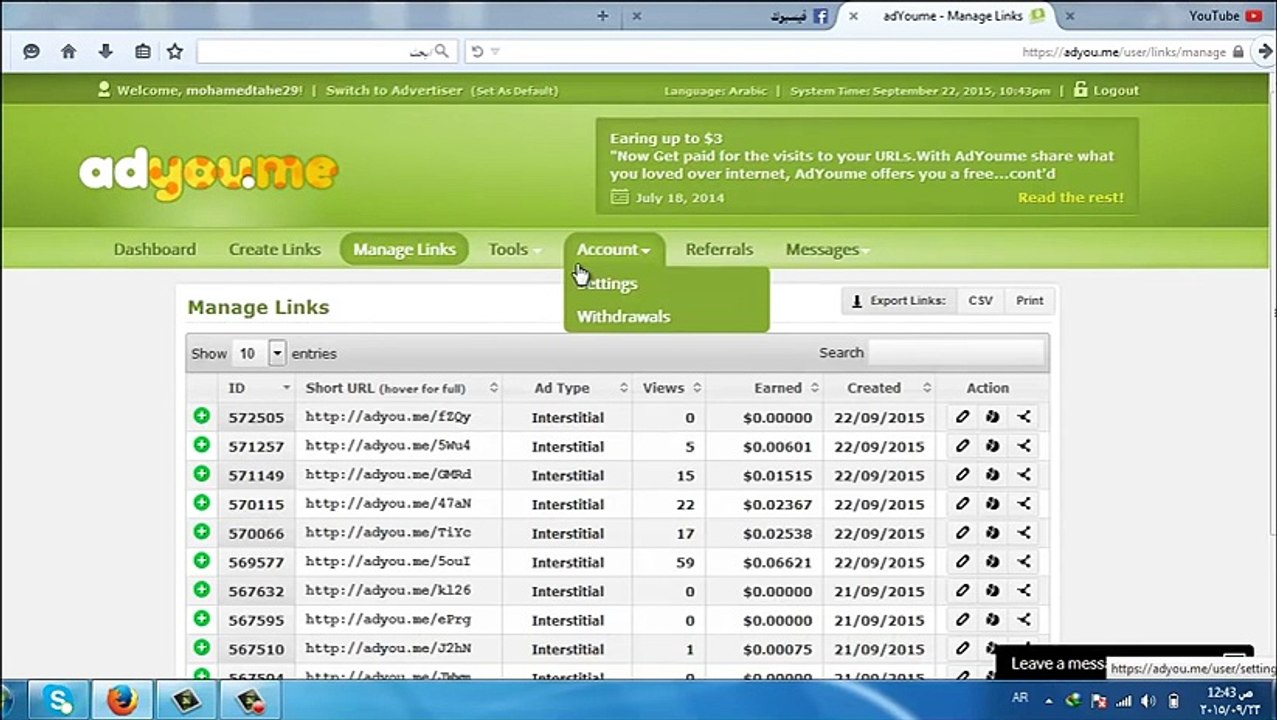Viewport: 1277px width, 720px height.
Task: Sort table by Views column
Action: 671,388
